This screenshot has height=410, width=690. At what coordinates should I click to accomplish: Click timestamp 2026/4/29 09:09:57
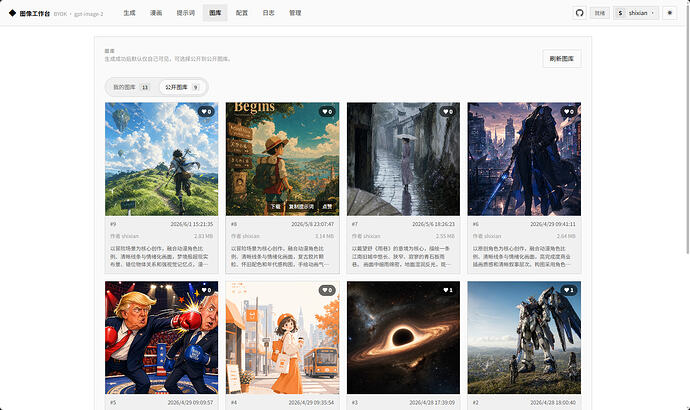(190, 403)
